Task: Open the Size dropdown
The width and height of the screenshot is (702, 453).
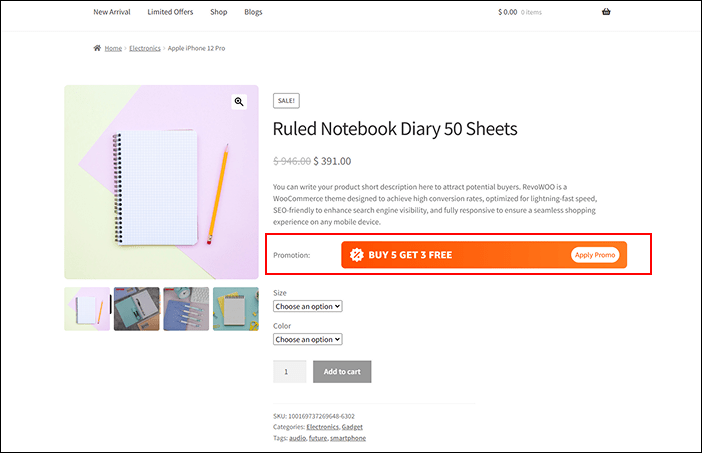Action: pos(308,306)
